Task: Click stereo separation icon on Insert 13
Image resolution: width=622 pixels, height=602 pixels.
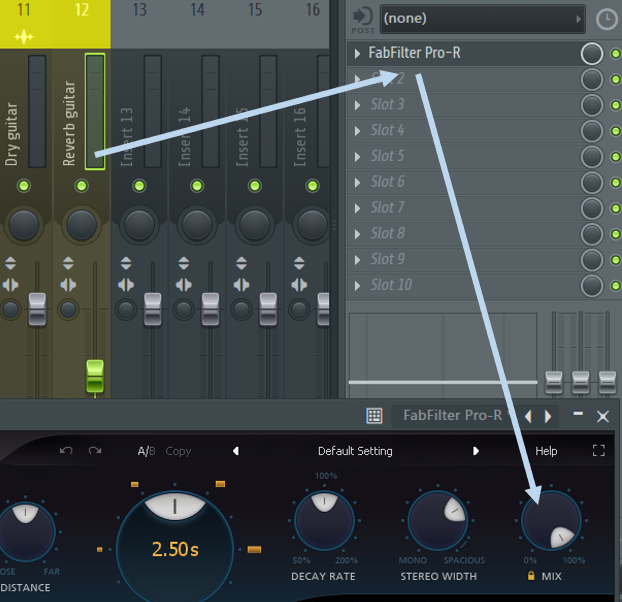Action: tap(126, 285)
